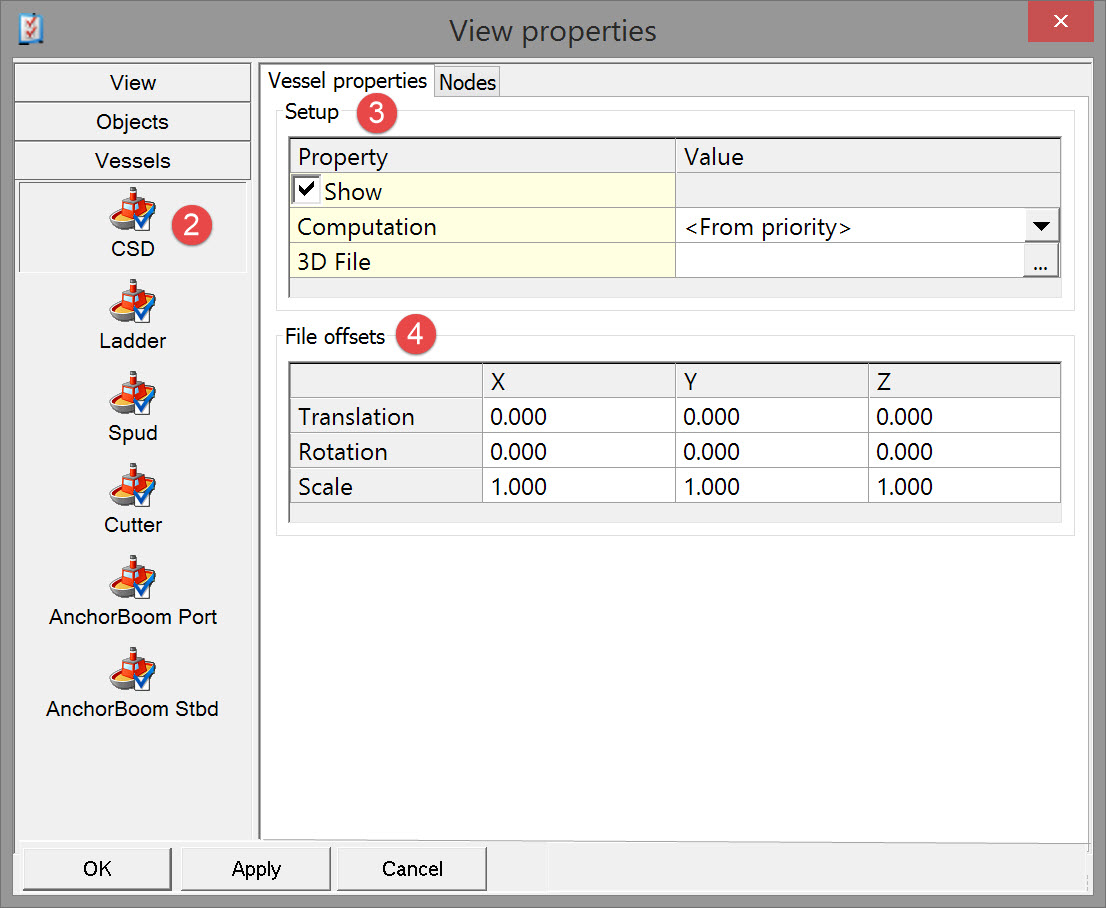The height and width of the screenshot is (908, 1106).
Task: Select the Ladder vessel icon
Action: click(x=133, y=304)
